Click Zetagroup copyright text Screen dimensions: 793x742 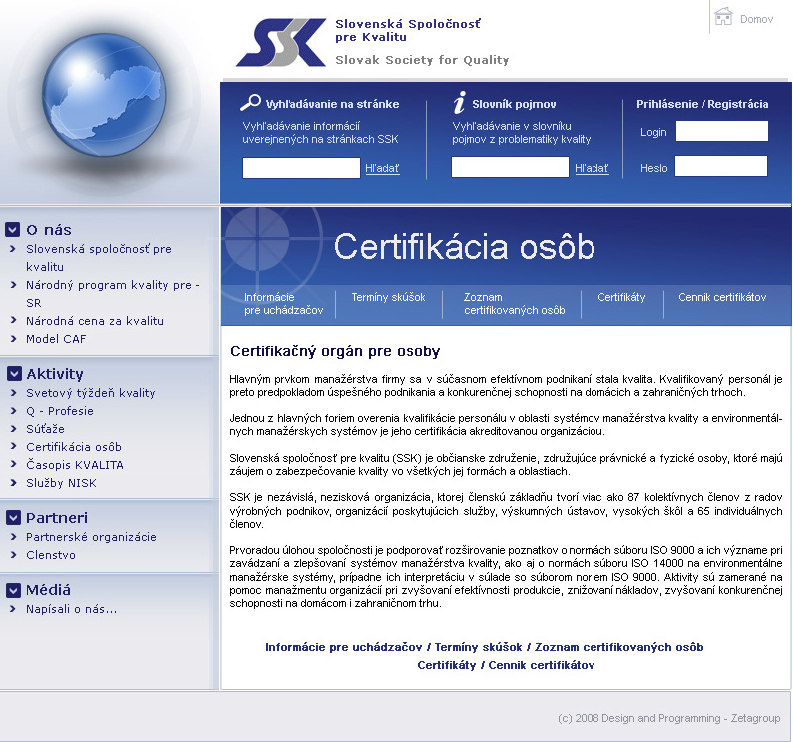(x=669, y=718)
